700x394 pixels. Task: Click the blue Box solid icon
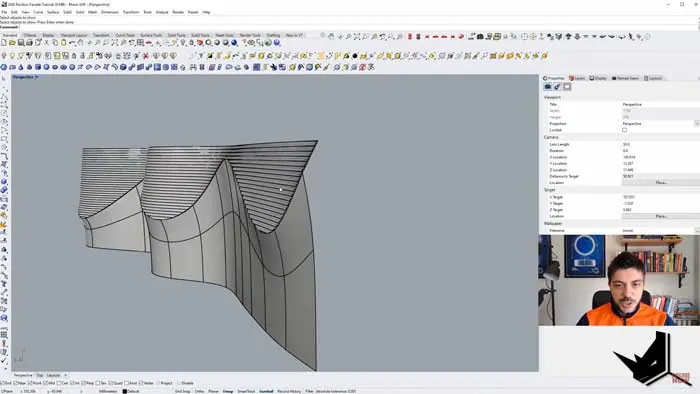38,67
